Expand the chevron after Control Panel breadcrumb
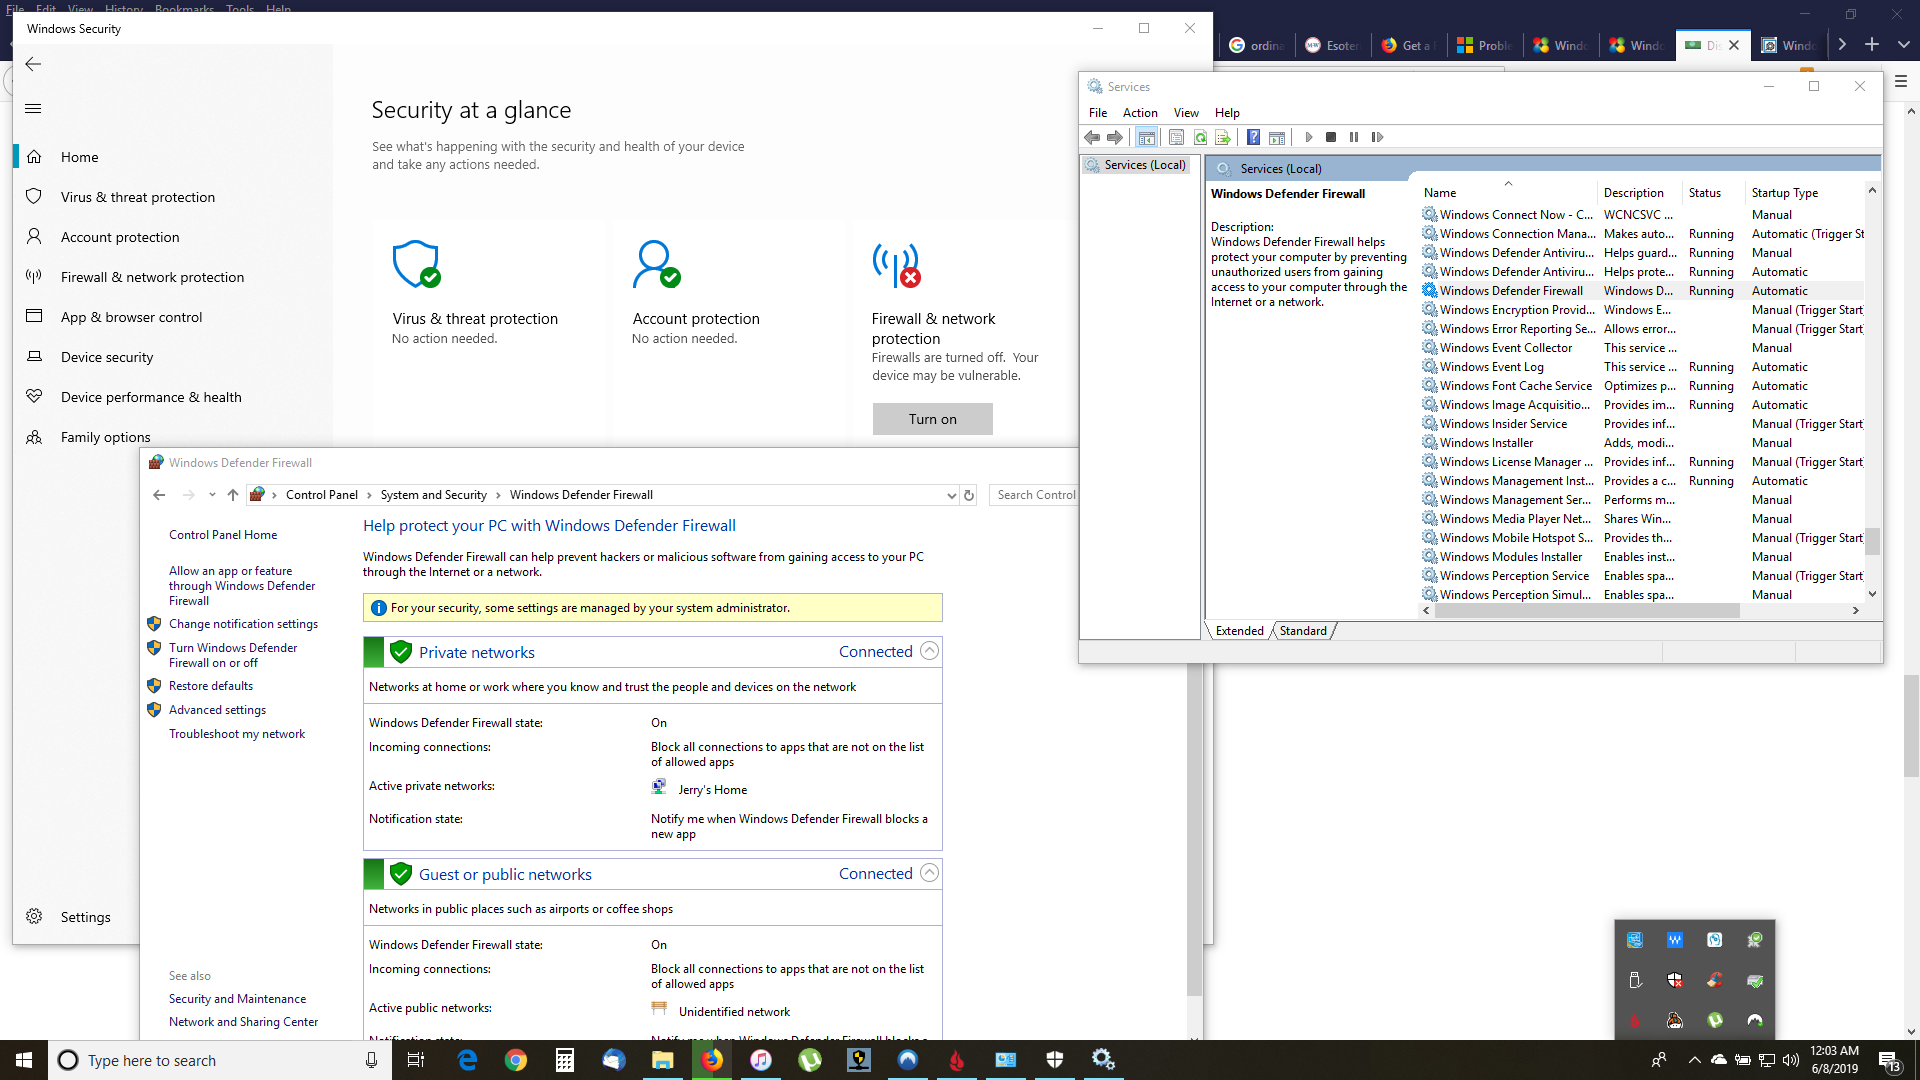This screenshot has width=1920, height=1080. click(x=369, y=495)
